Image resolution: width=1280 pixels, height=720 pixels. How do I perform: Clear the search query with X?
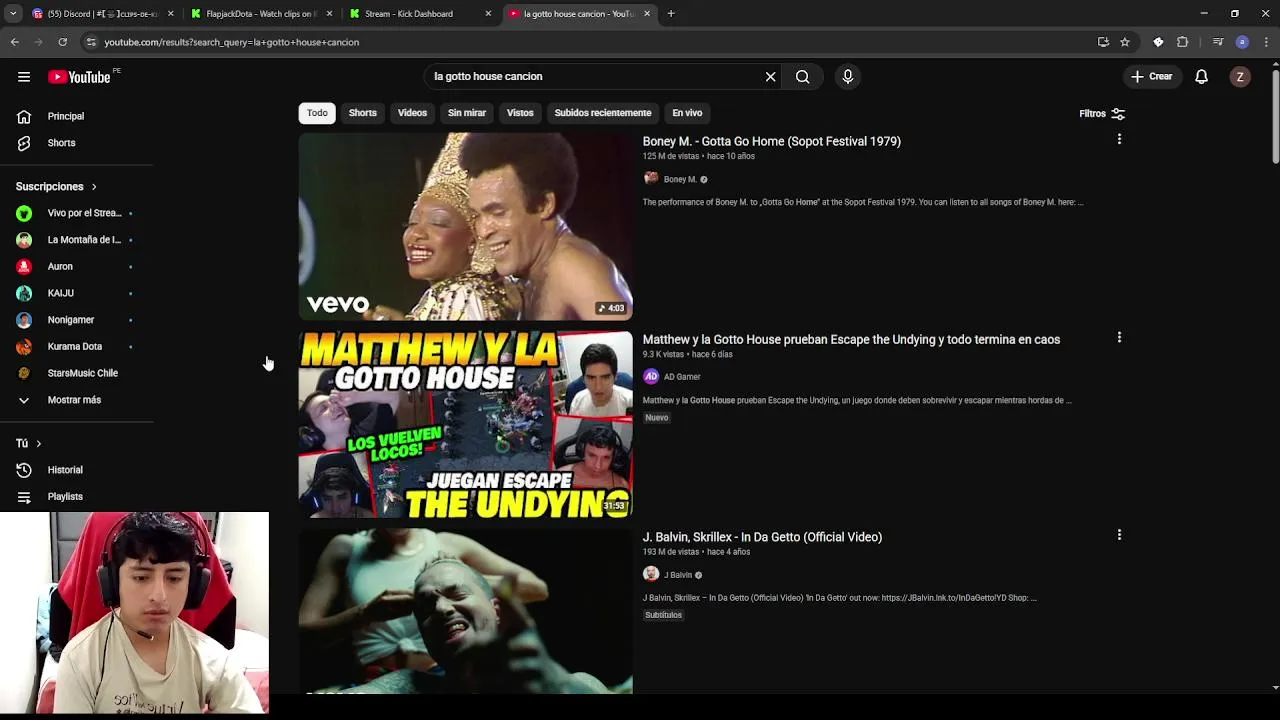tap(770, 77)
